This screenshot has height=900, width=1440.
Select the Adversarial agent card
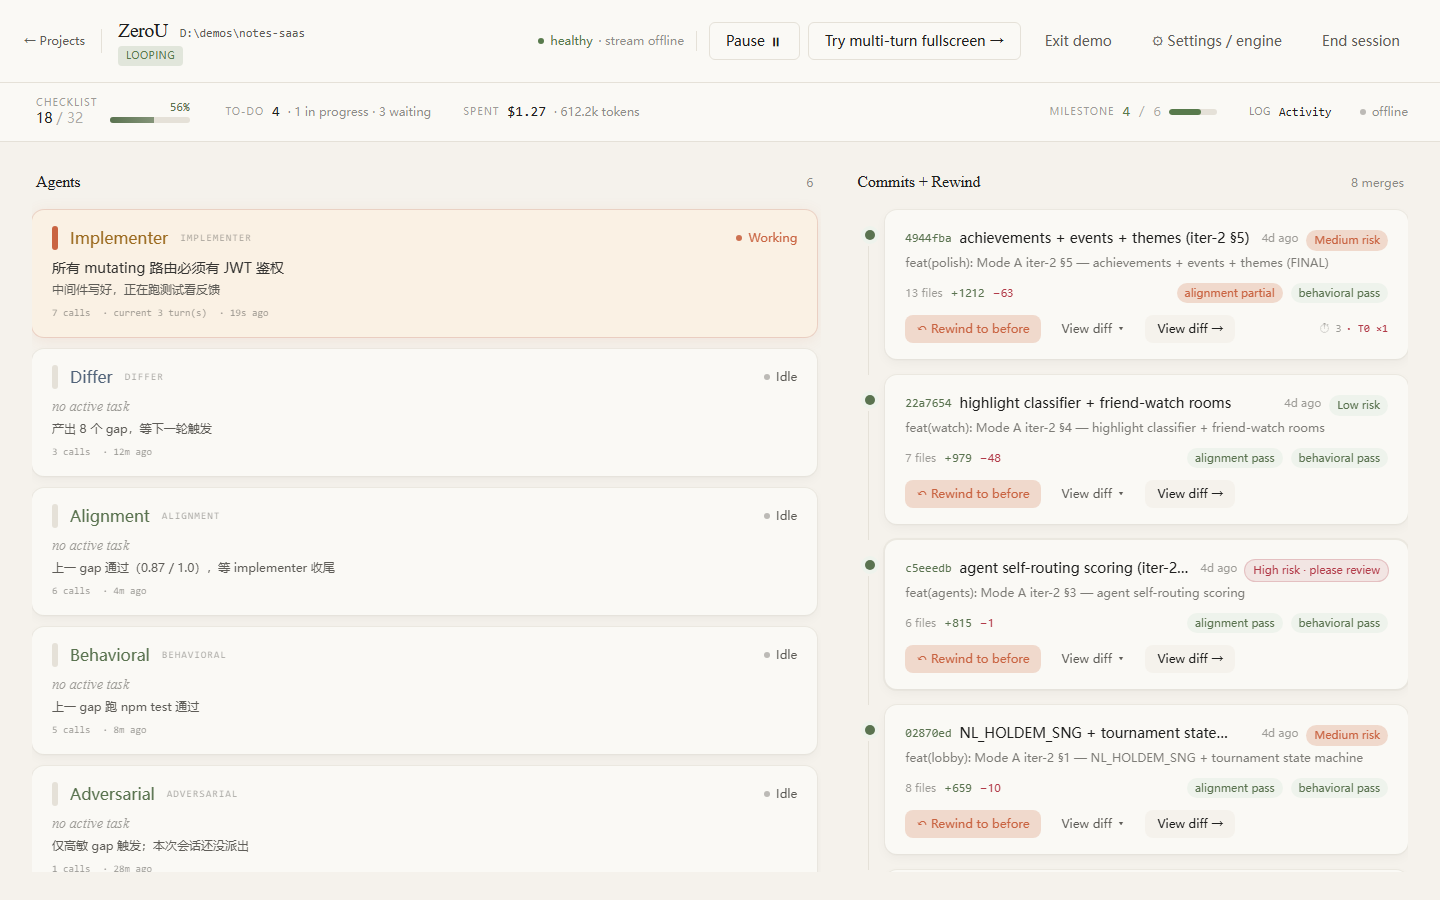[x=425, y=820]
